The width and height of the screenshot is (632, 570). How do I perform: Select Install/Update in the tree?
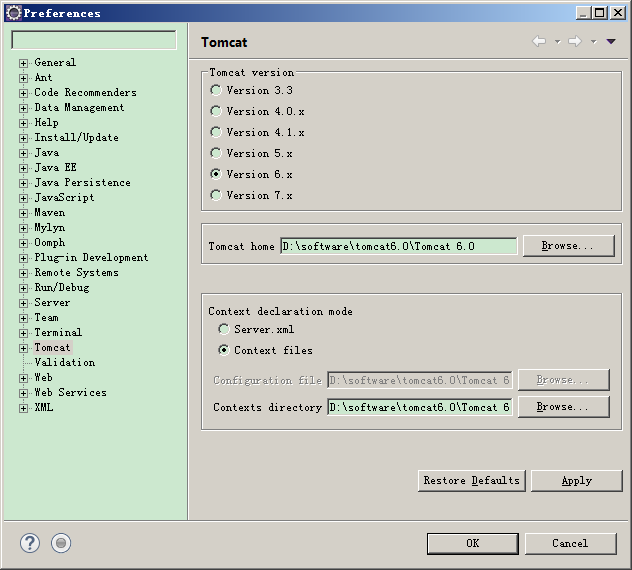tap(77, 137)
